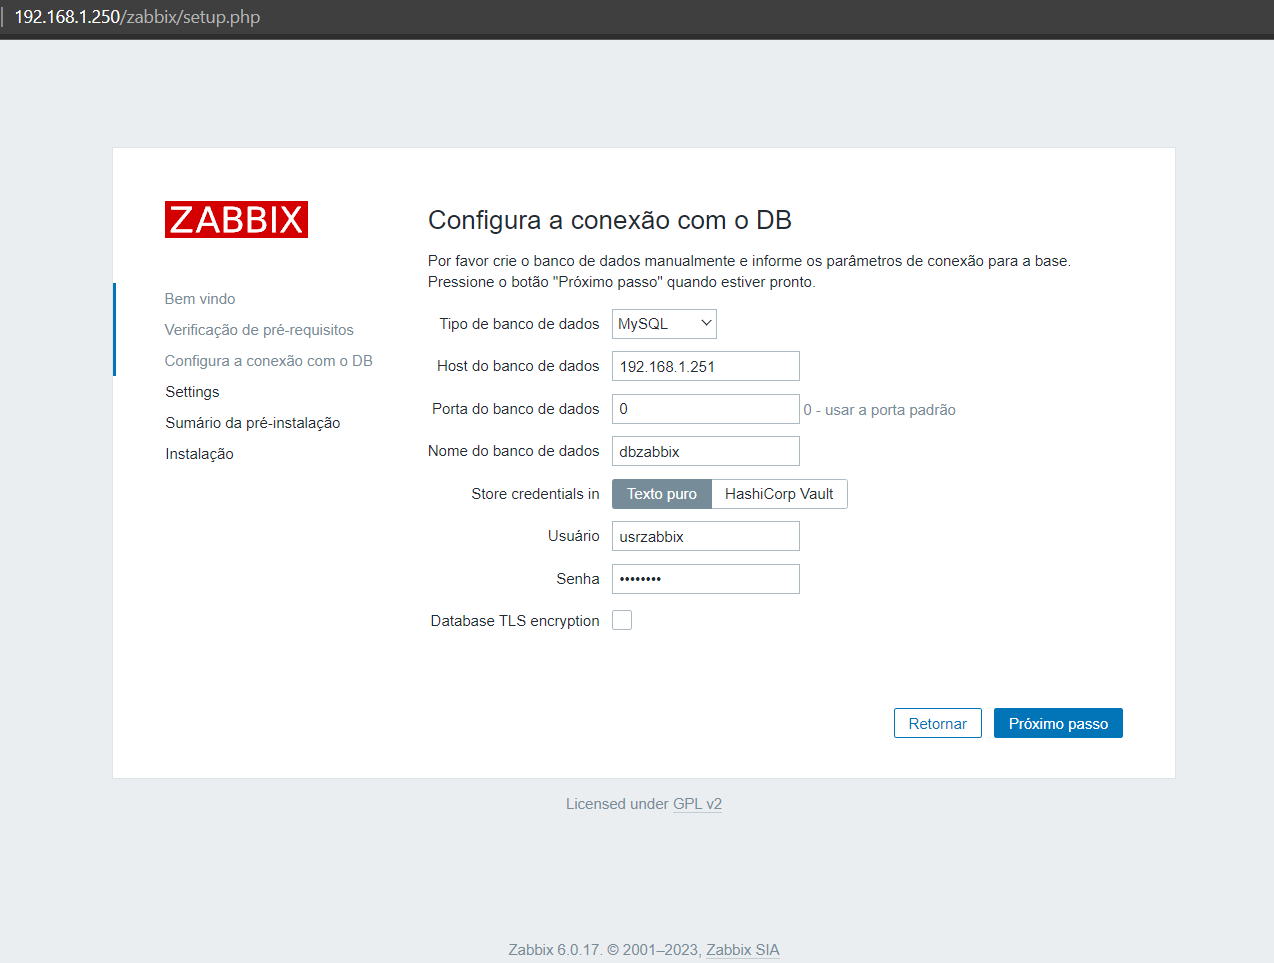
Task: Enable Database TLS encryption checkbox
Action: click(x=622, y=620)
